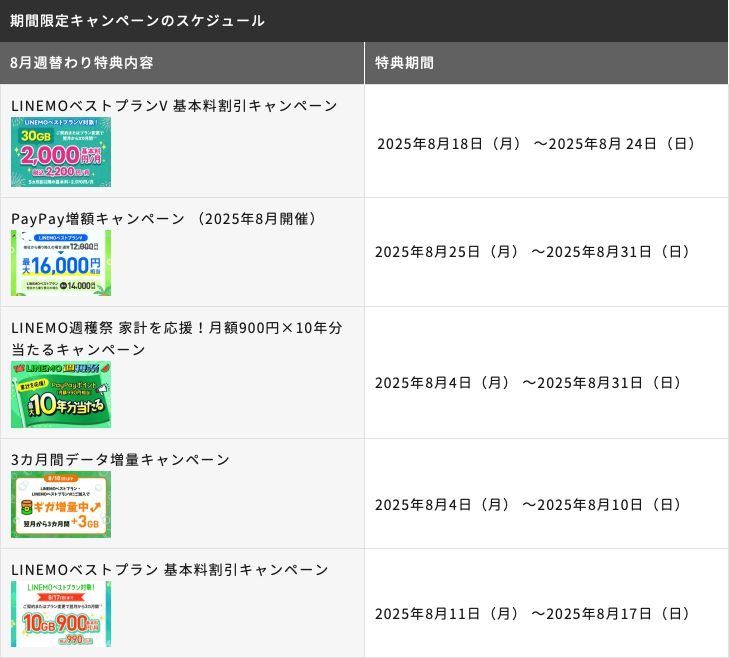The image size is (729, 658).
Task: Select the 3カ月間データ増量キャンペーン title text
Action: 120,460
